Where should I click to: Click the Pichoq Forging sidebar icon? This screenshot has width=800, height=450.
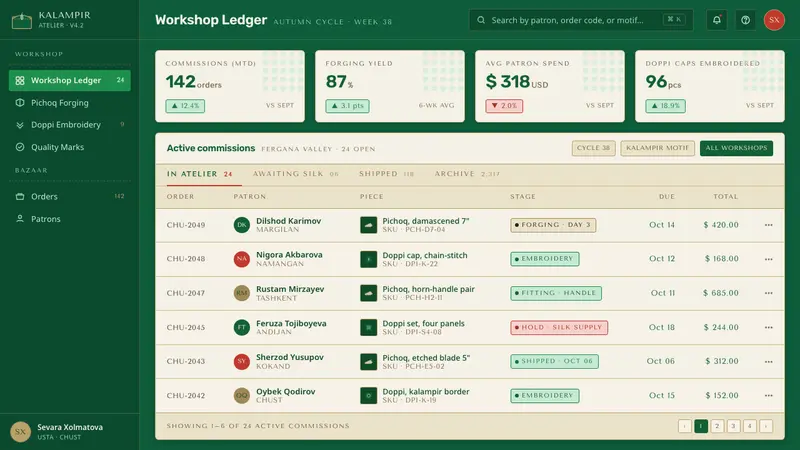(20, 103)
